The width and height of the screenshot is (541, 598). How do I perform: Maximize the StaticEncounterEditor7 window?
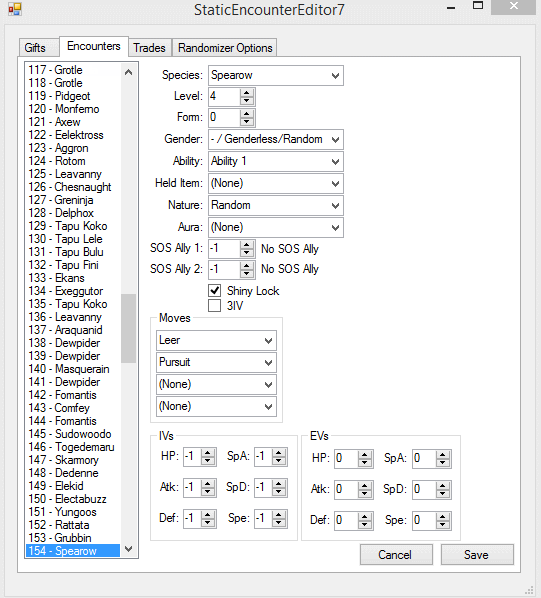pos(478,5)
